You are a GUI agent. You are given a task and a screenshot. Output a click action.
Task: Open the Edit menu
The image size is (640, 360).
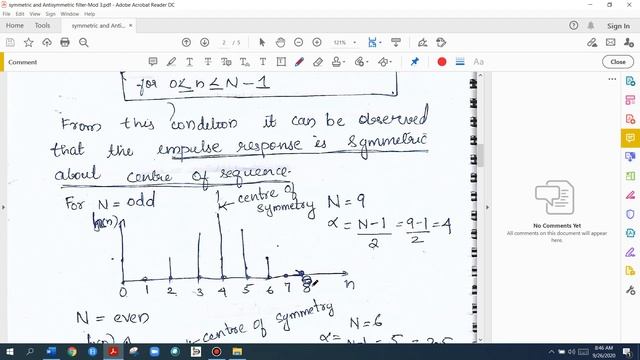[x=20, y=14]
